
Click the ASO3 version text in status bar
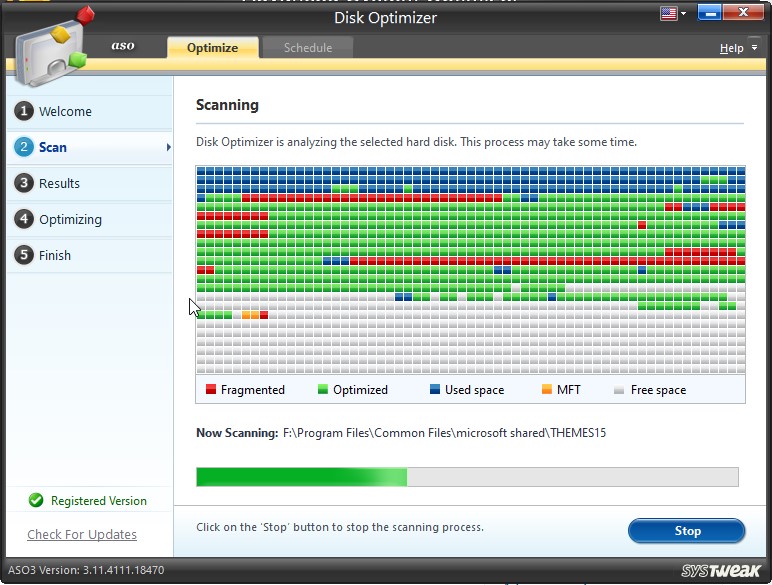pos(86,570)
